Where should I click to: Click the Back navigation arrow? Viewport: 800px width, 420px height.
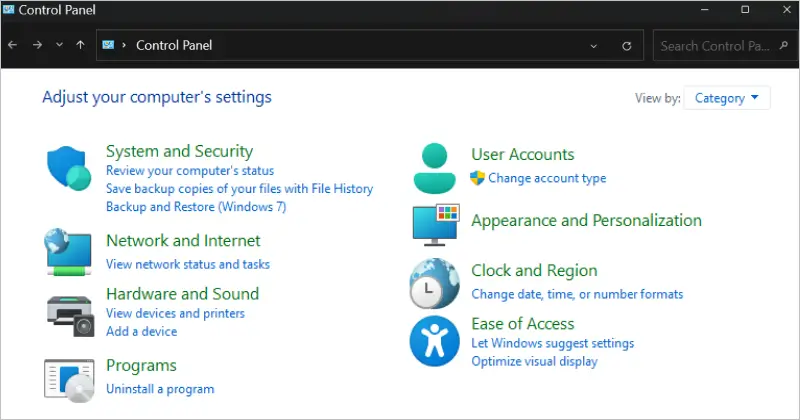click(x=12, y=45)
